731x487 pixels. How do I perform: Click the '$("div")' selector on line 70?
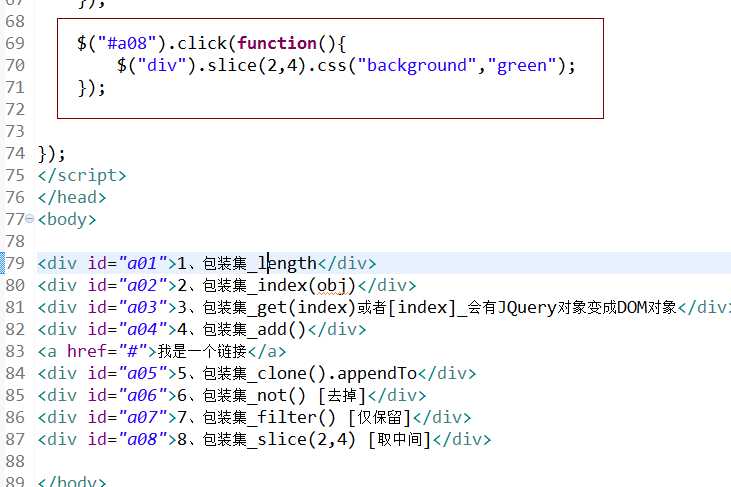tap(157, 65)
